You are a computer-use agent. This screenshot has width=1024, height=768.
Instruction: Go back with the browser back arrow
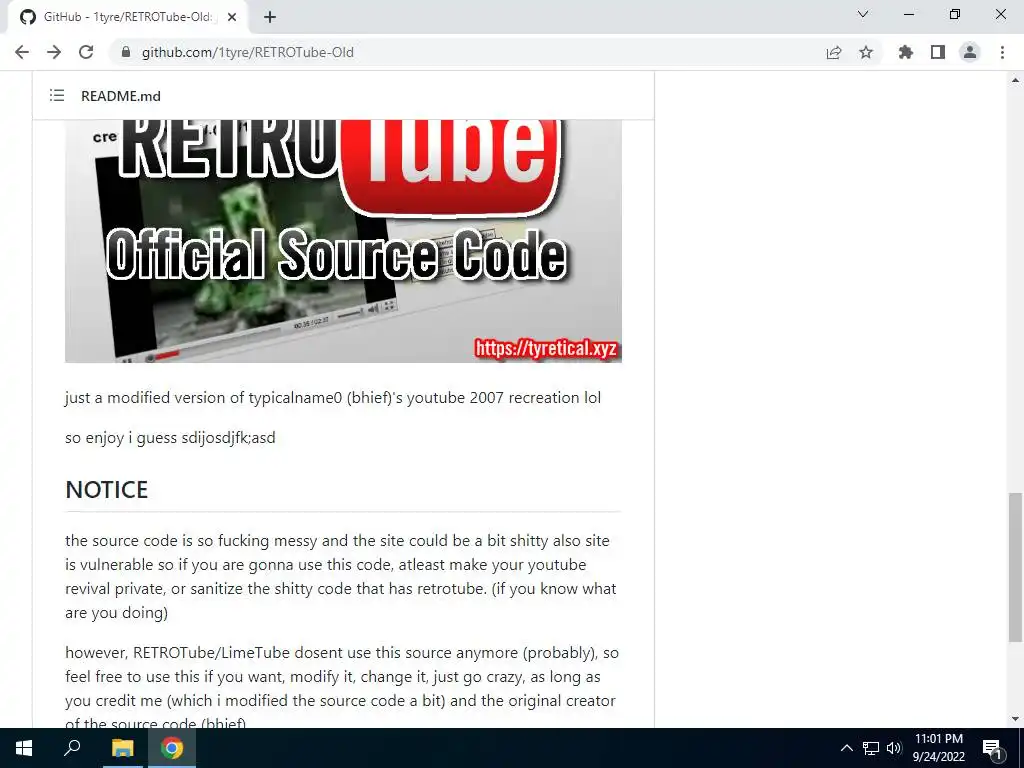(x=22, y=52)
